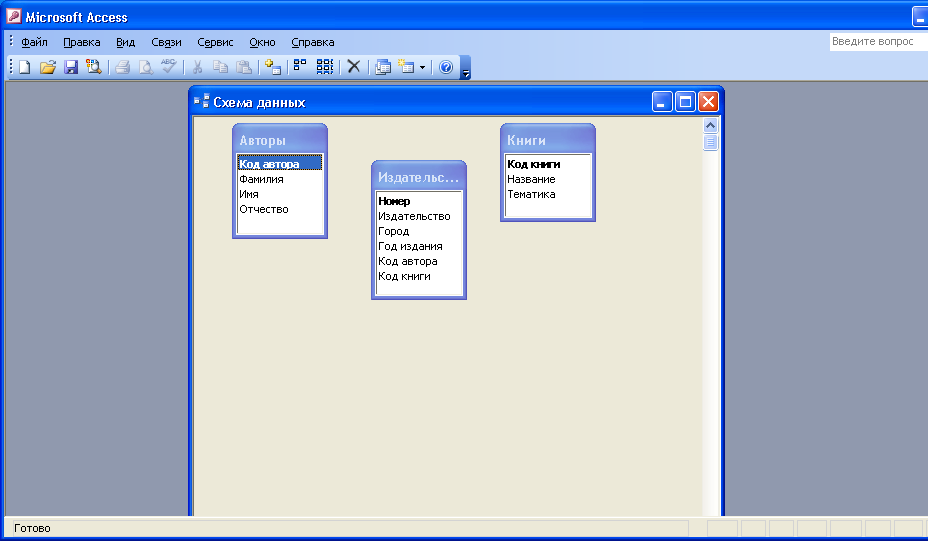
Task: Select Издательство field in the list
Action: click(x=419, y=216)
